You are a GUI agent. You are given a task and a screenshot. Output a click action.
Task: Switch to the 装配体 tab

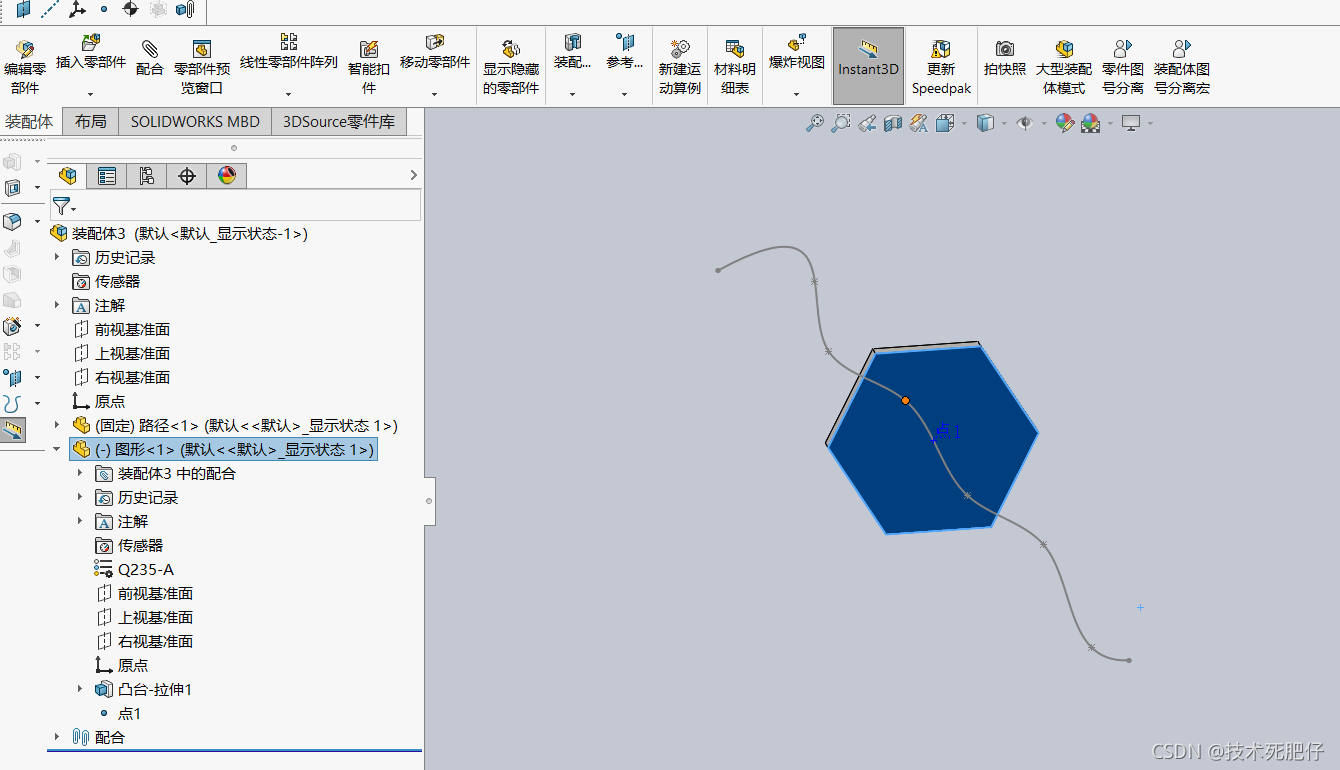tap(30, 121)
